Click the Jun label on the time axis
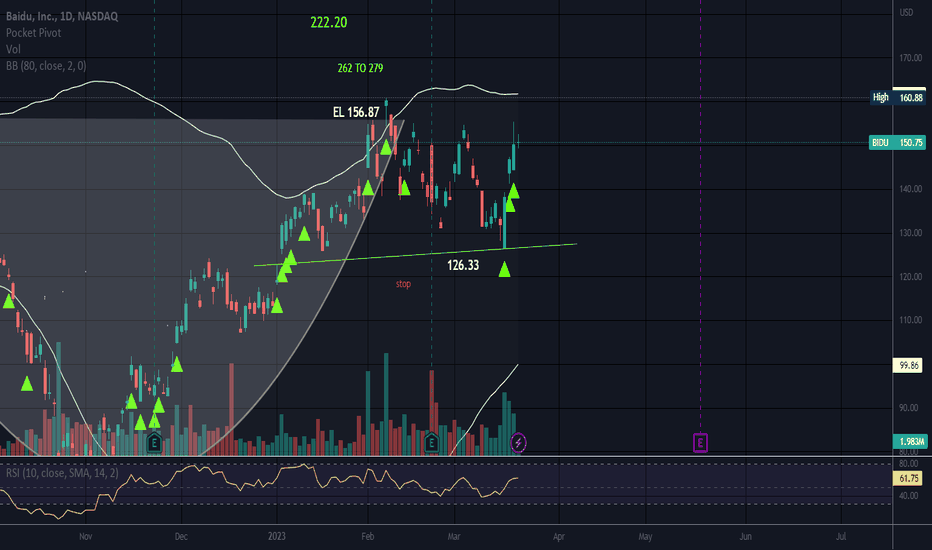 click(x=745, y=536)
